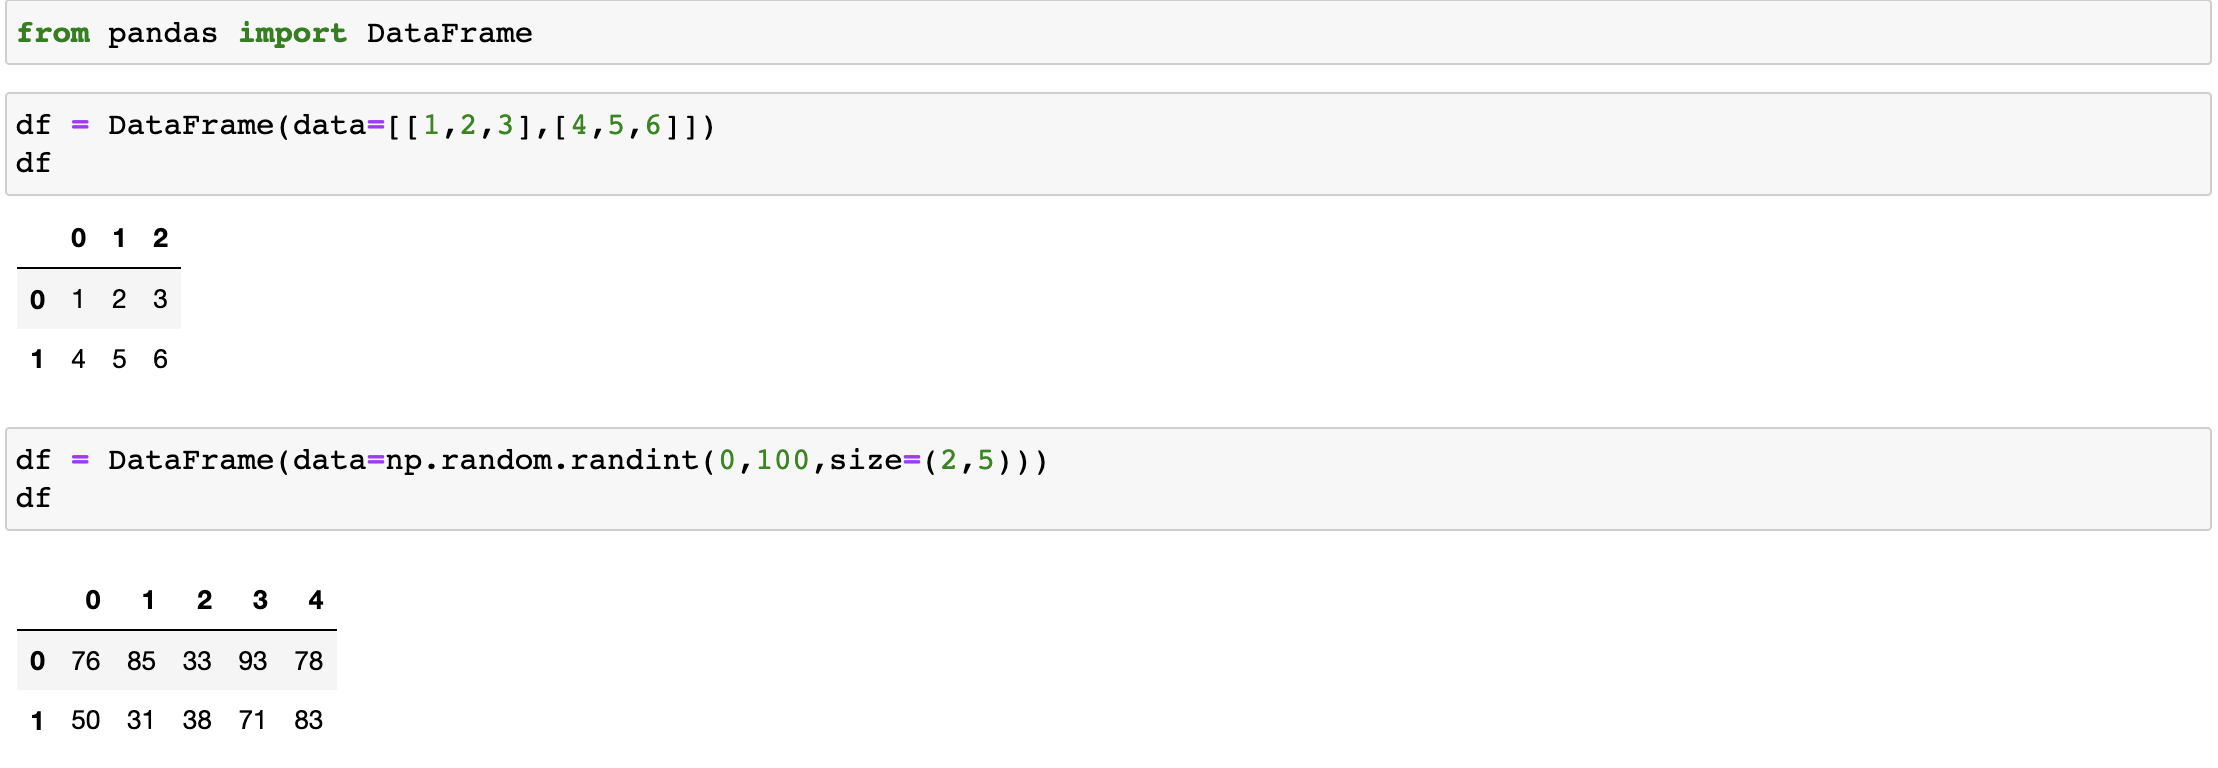The width and height of the screenshot is (2218, 768).
Task: Select column header 2 in first table
Action: coord(160,238)
